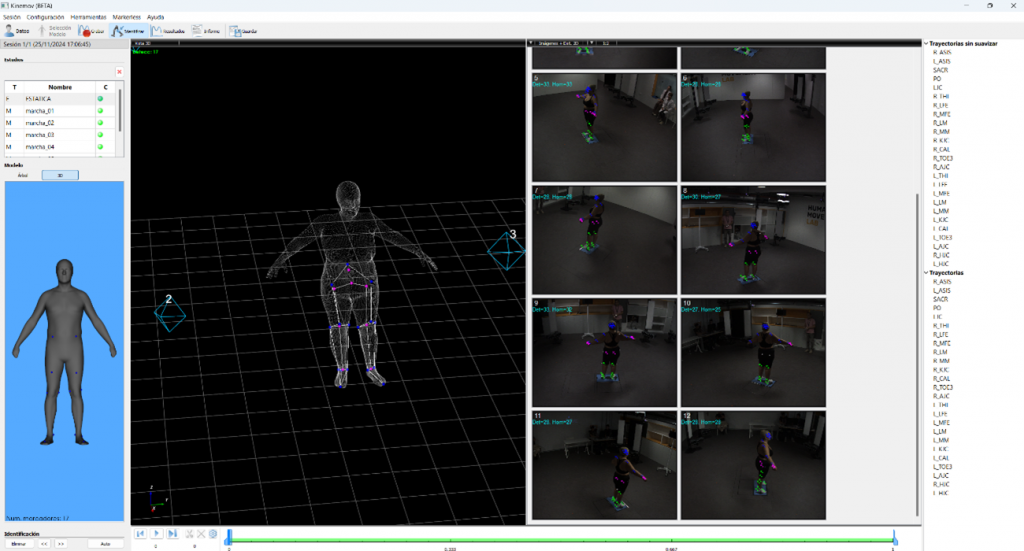Screen dimensions: 1024x551
Task: Open the Informe report tool
Action: pyautogui.click(x=206, y=31)
